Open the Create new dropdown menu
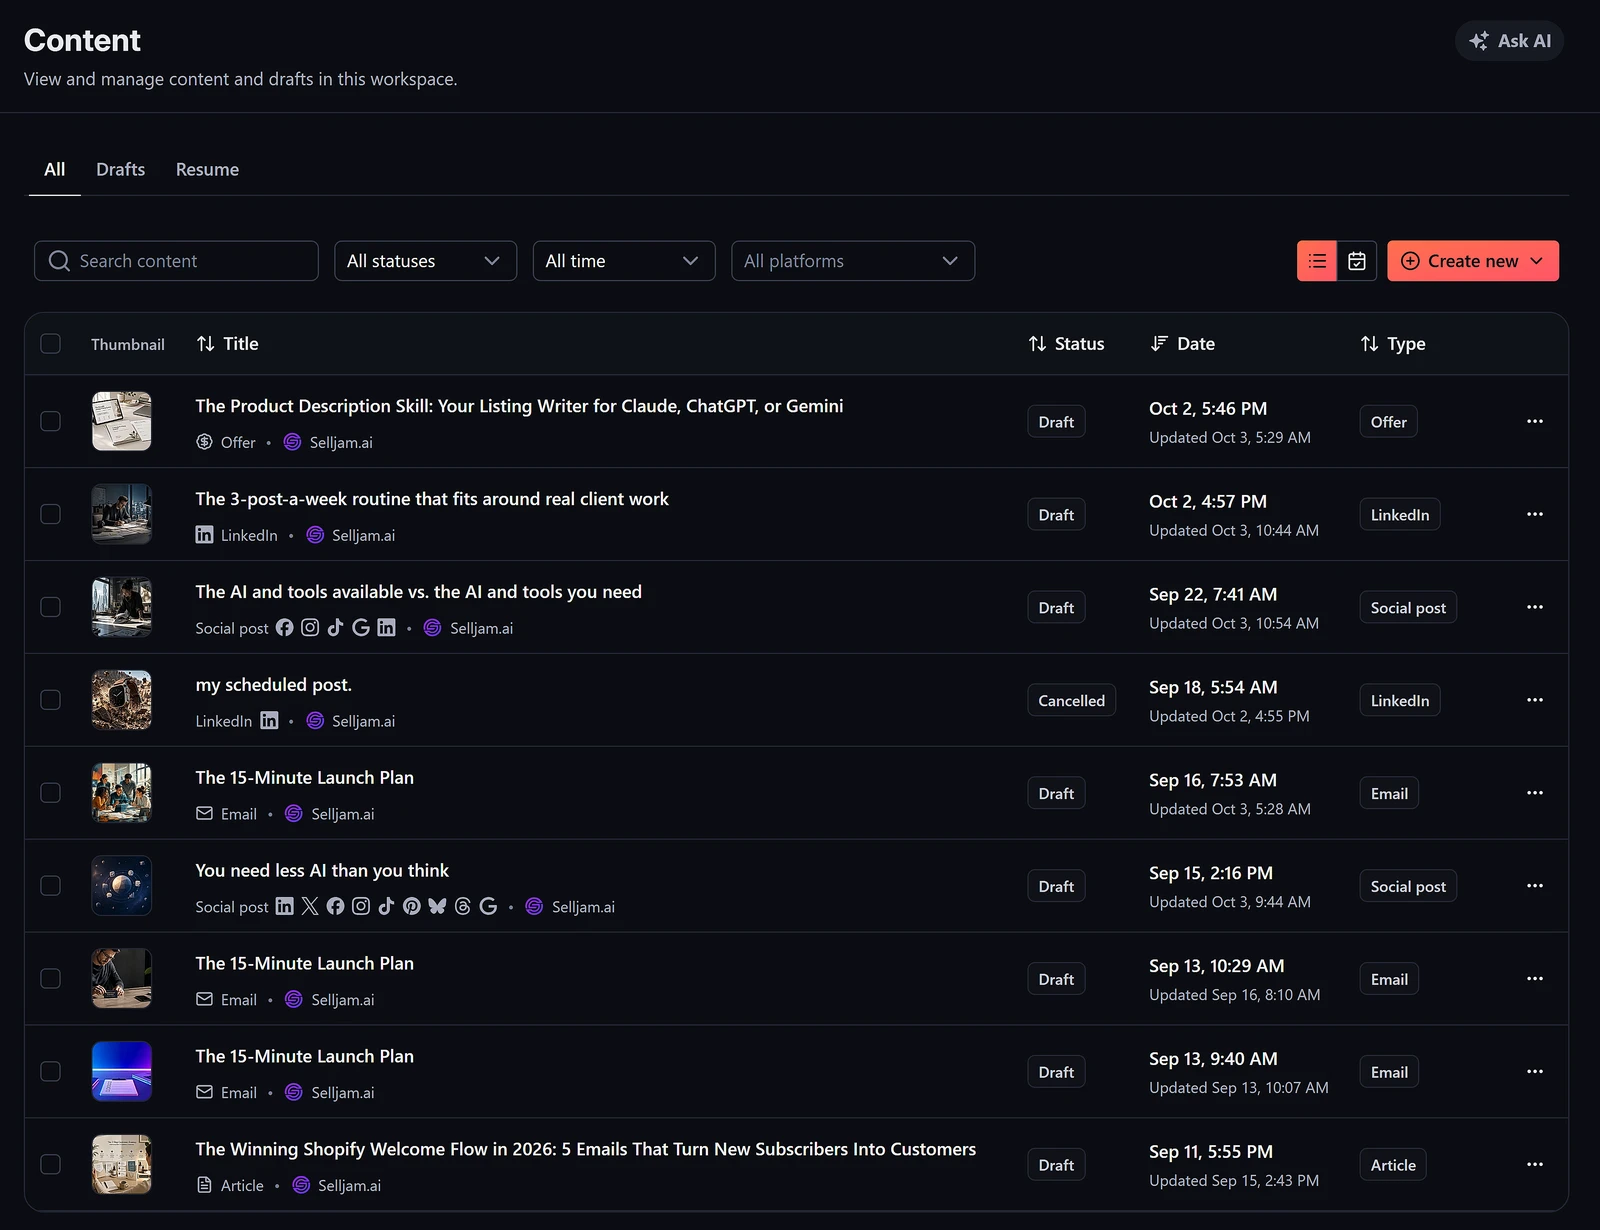The image size is (1600, 1230). click(1473, 261)
